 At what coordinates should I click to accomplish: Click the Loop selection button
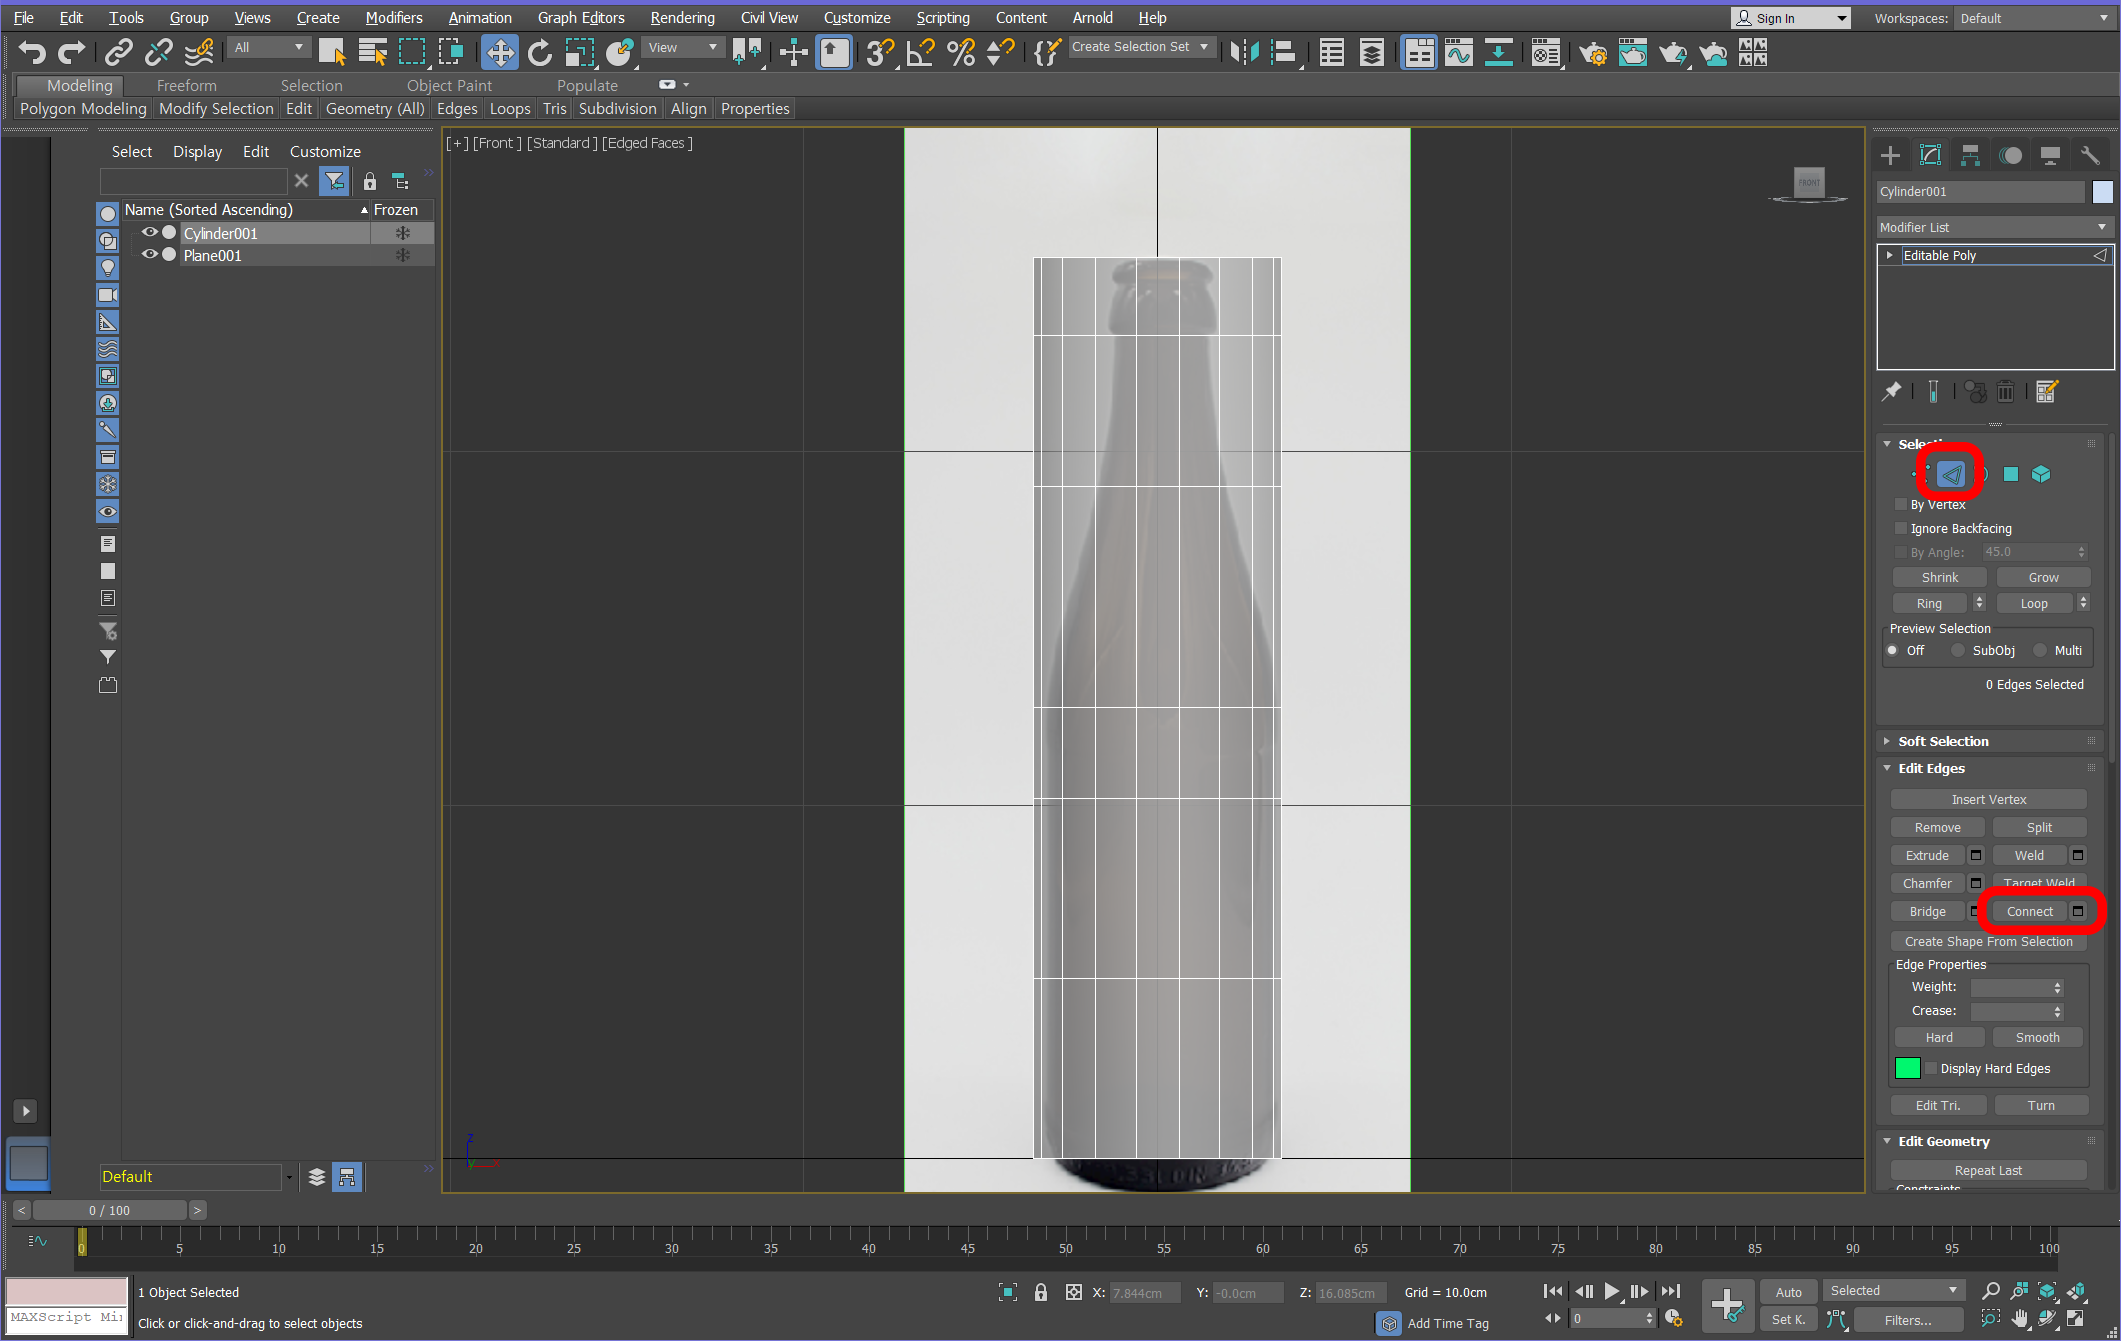click(x=2033, y=603)
